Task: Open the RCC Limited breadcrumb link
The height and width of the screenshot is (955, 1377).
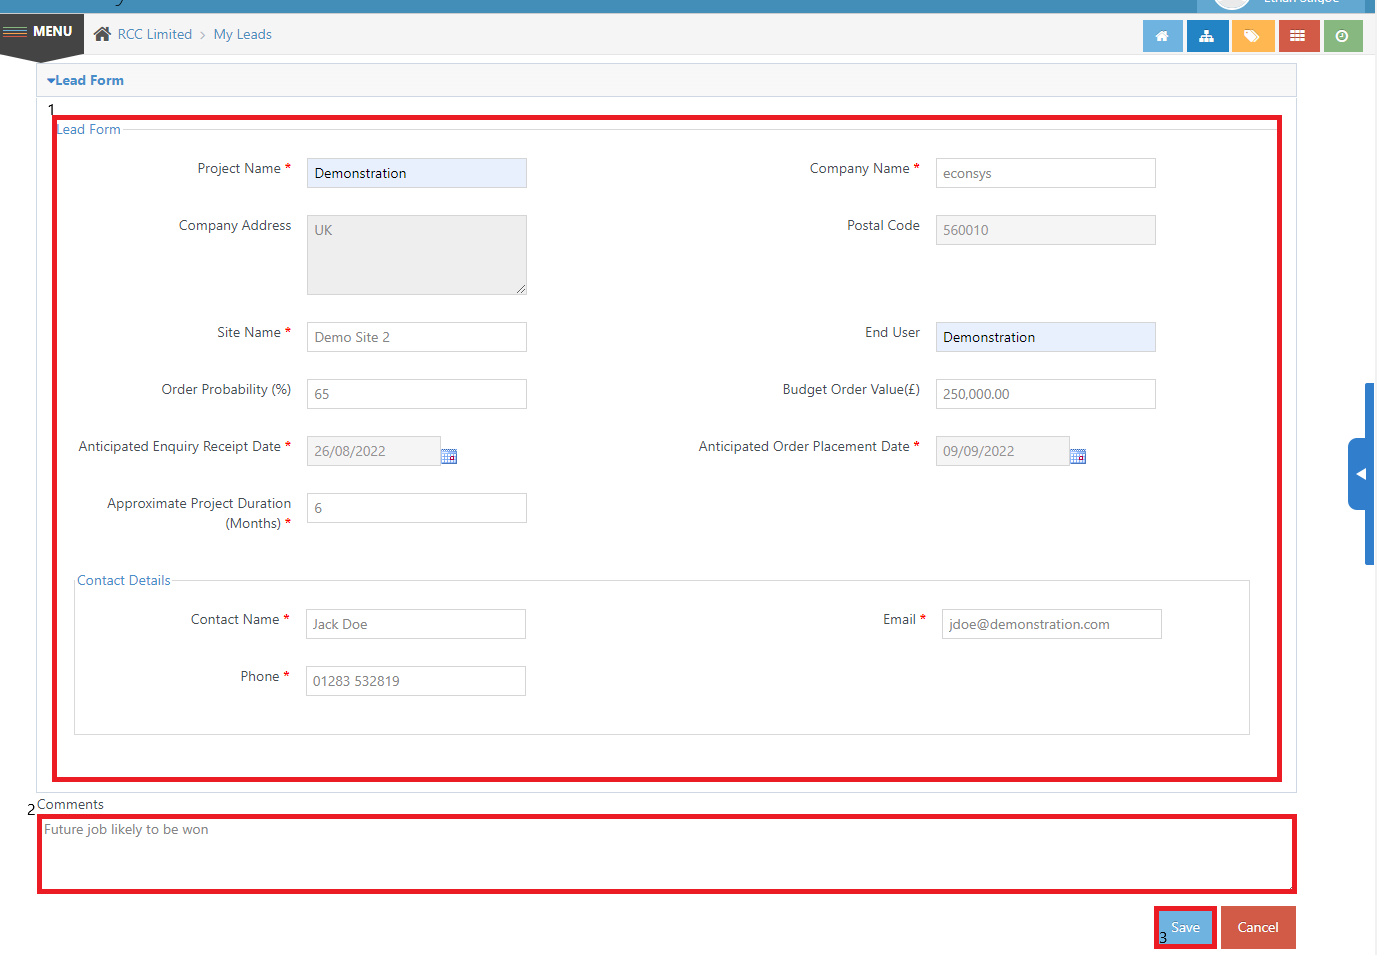Action: 154,34
